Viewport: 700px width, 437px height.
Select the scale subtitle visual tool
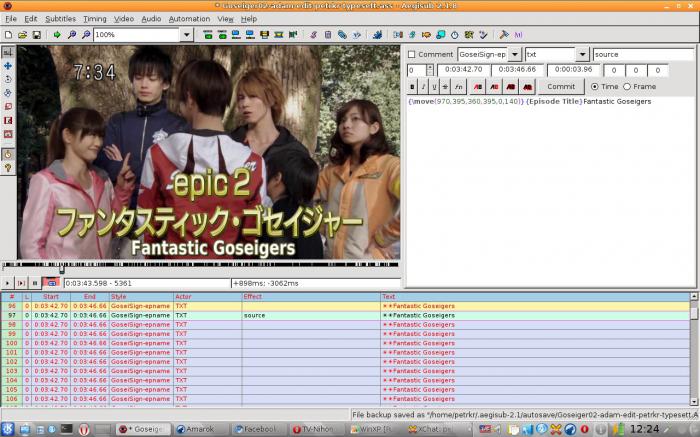(8, 107)
